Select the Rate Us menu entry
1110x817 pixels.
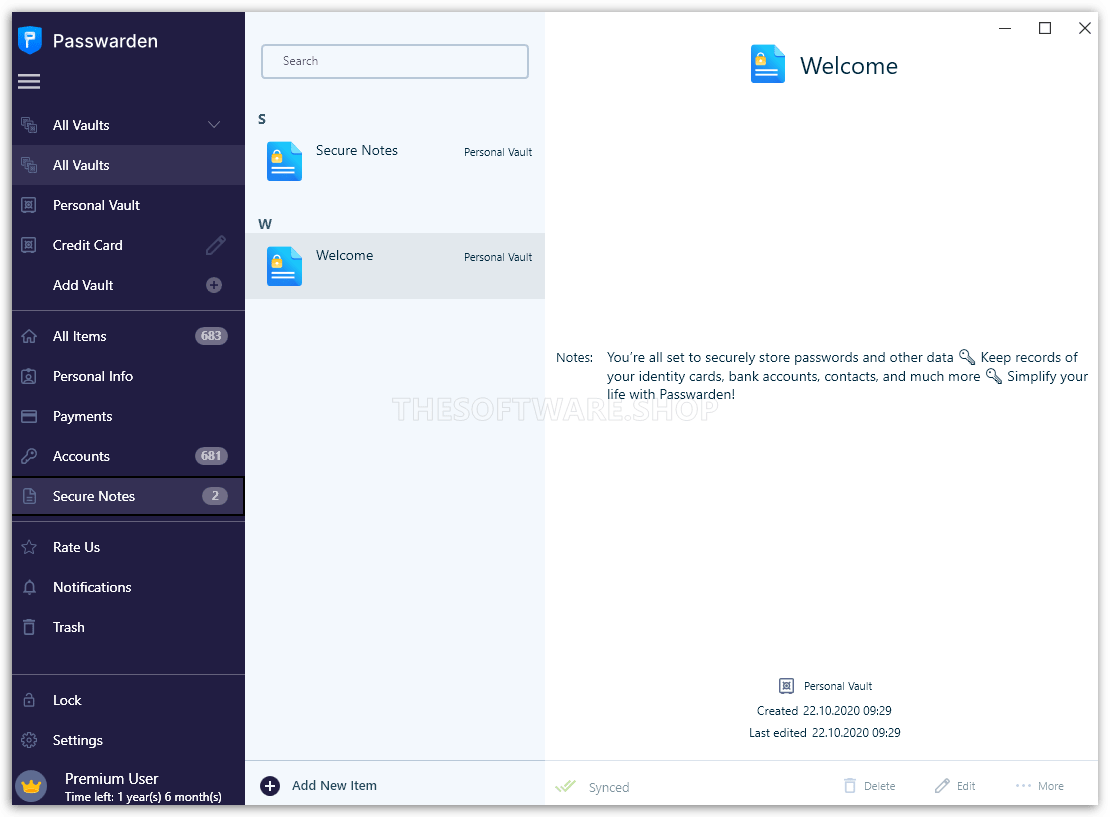(76, 547)
